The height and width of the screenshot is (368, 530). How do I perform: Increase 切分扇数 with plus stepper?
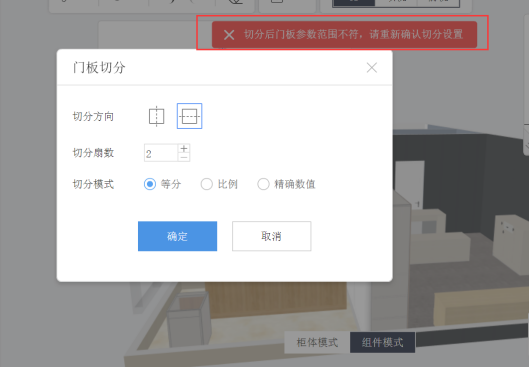pyautogui.click(x=184, y=148)
